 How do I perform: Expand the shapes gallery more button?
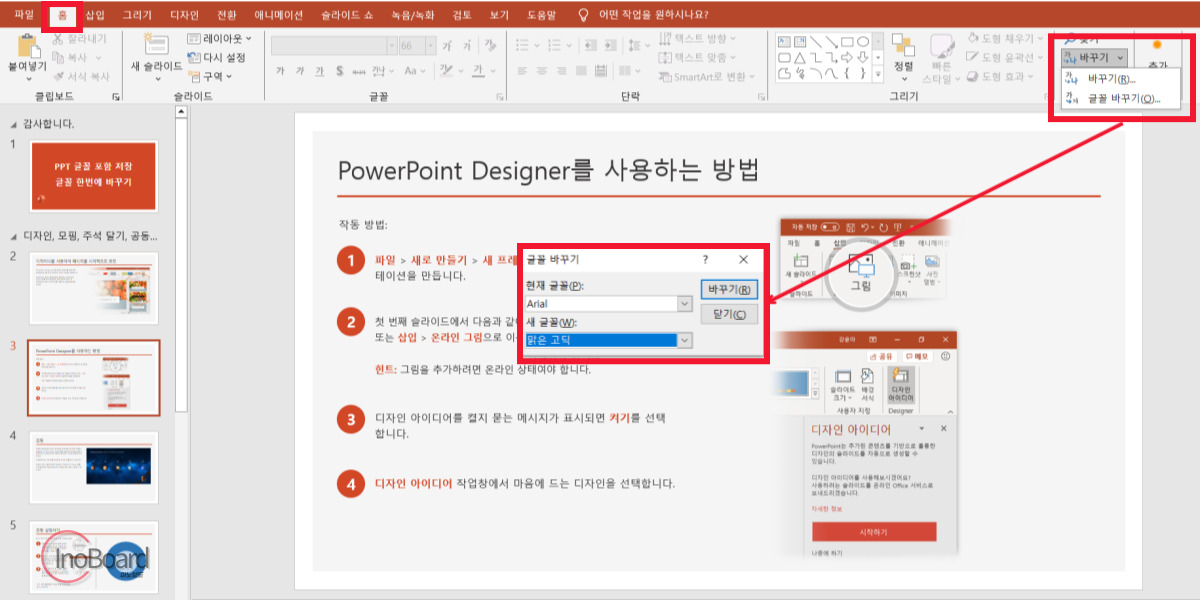[x=878, y=76]
